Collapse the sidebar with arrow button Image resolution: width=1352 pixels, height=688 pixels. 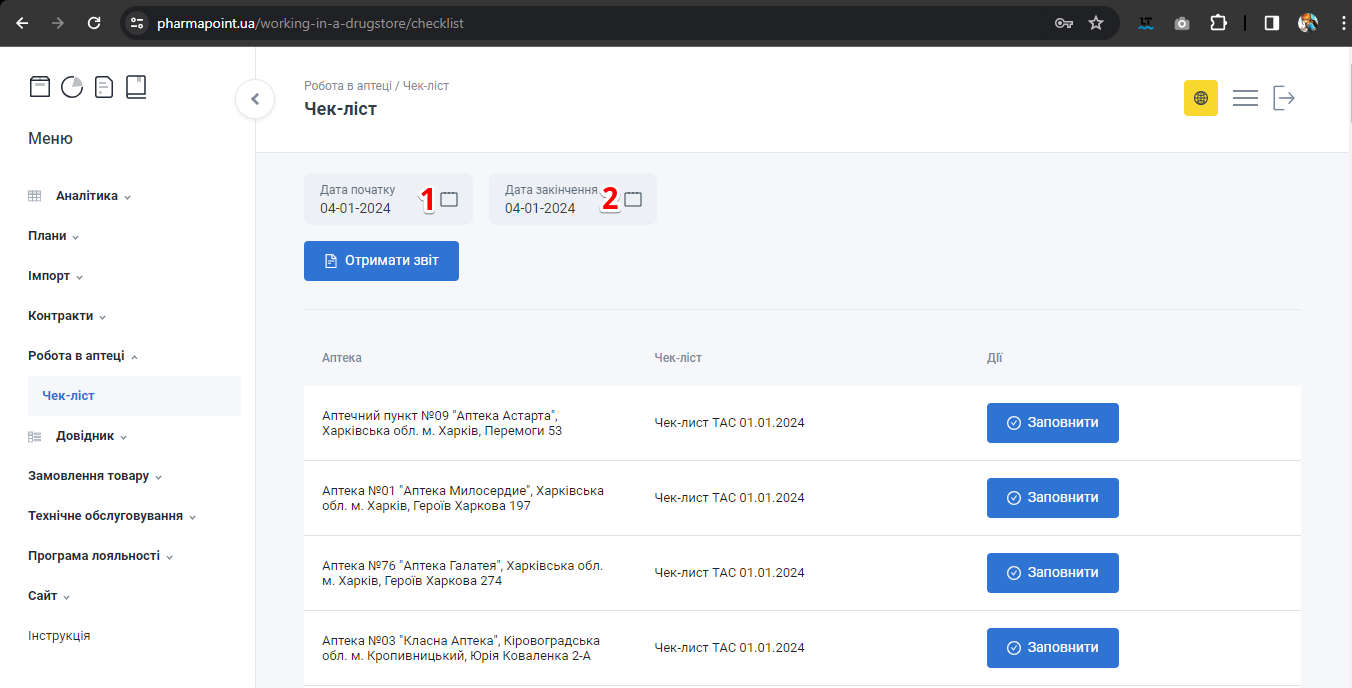255,99
